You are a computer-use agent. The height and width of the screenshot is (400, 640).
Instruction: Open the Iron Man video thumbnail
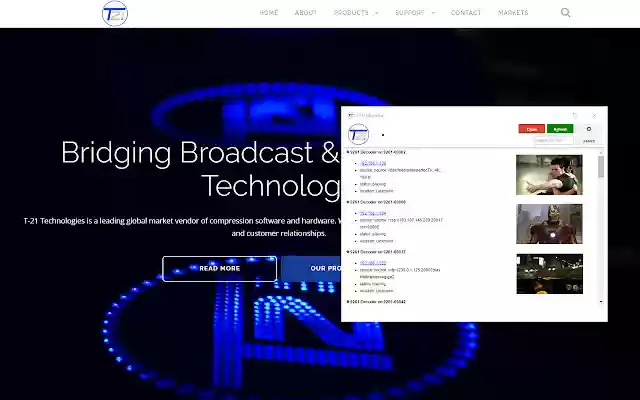549,224
